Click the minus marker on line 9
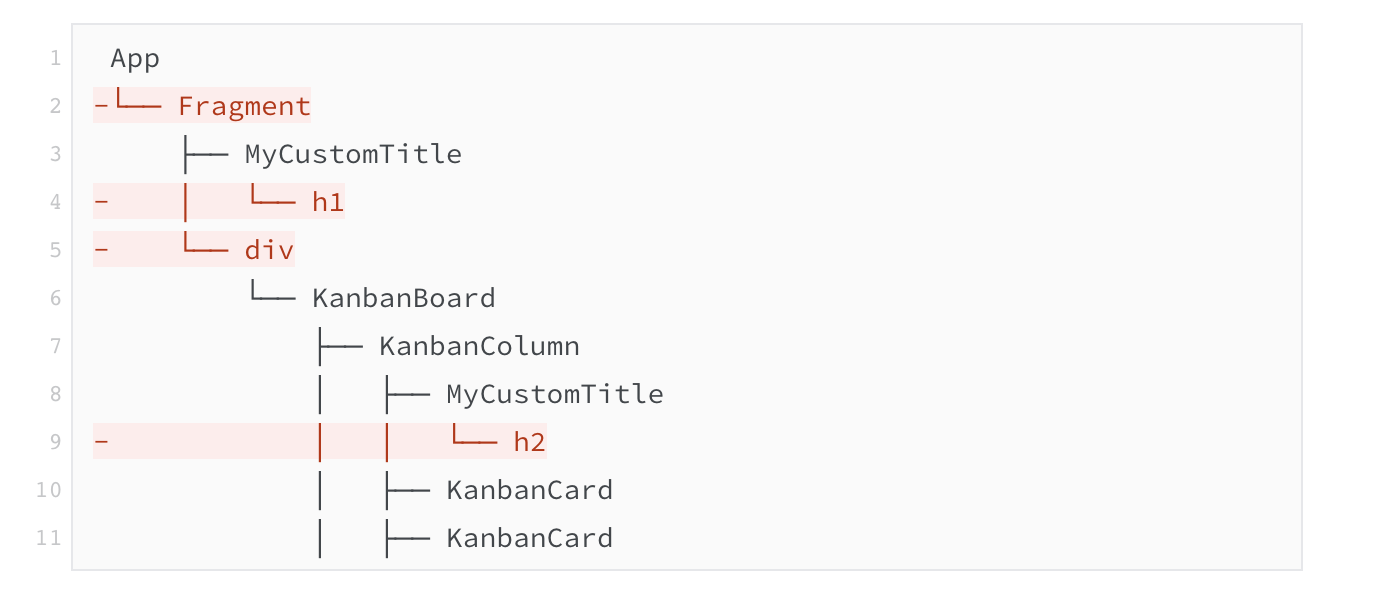 [100, 442]
